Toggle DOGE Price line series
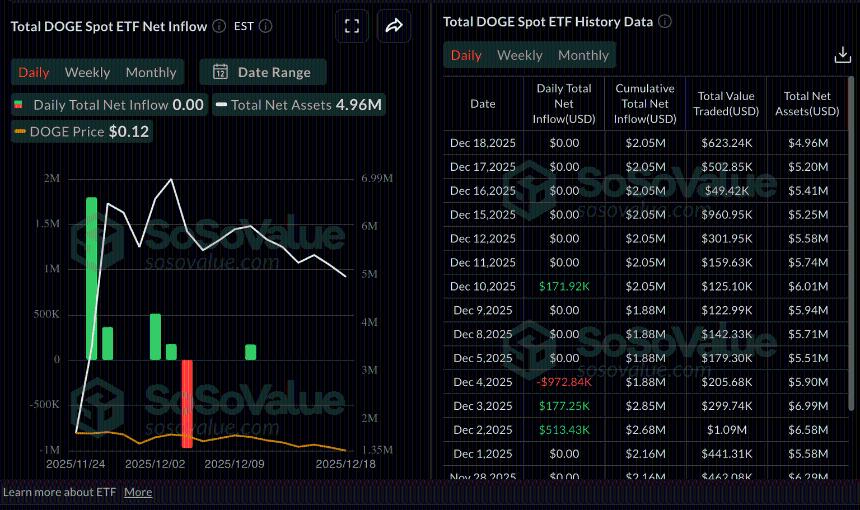This screenshot has width=860, height=510. coord(82,132)
